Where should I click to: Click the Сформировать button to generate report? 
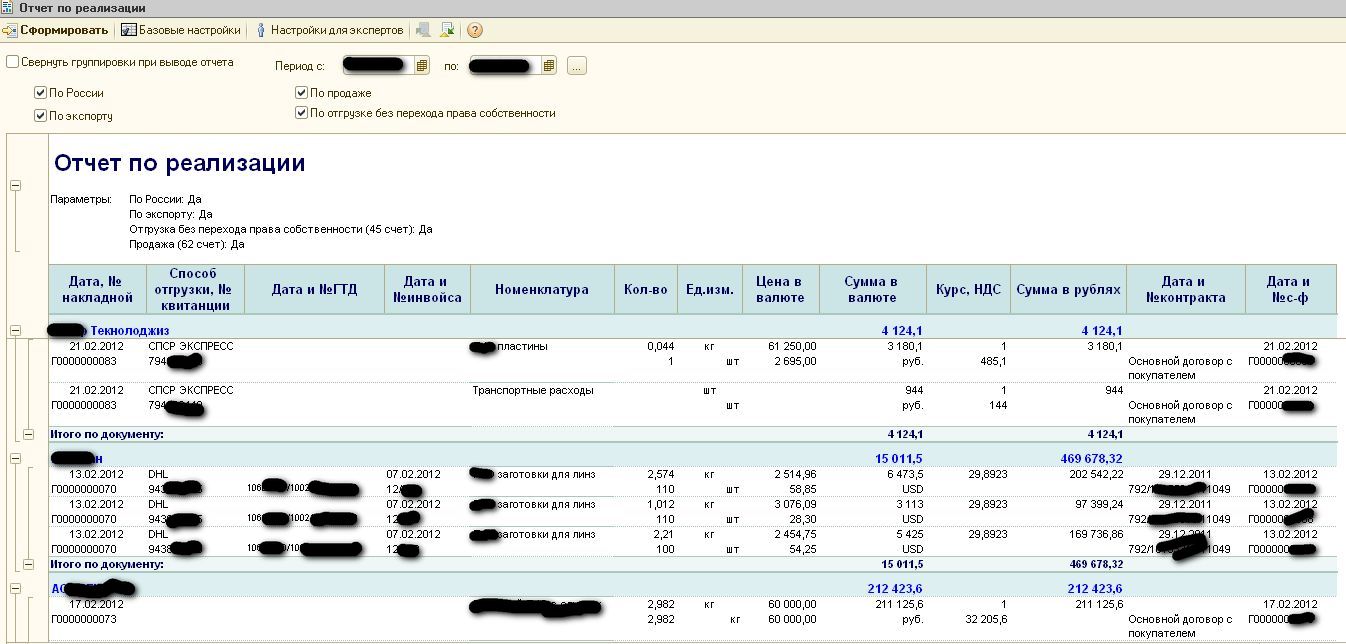[56, 30]
